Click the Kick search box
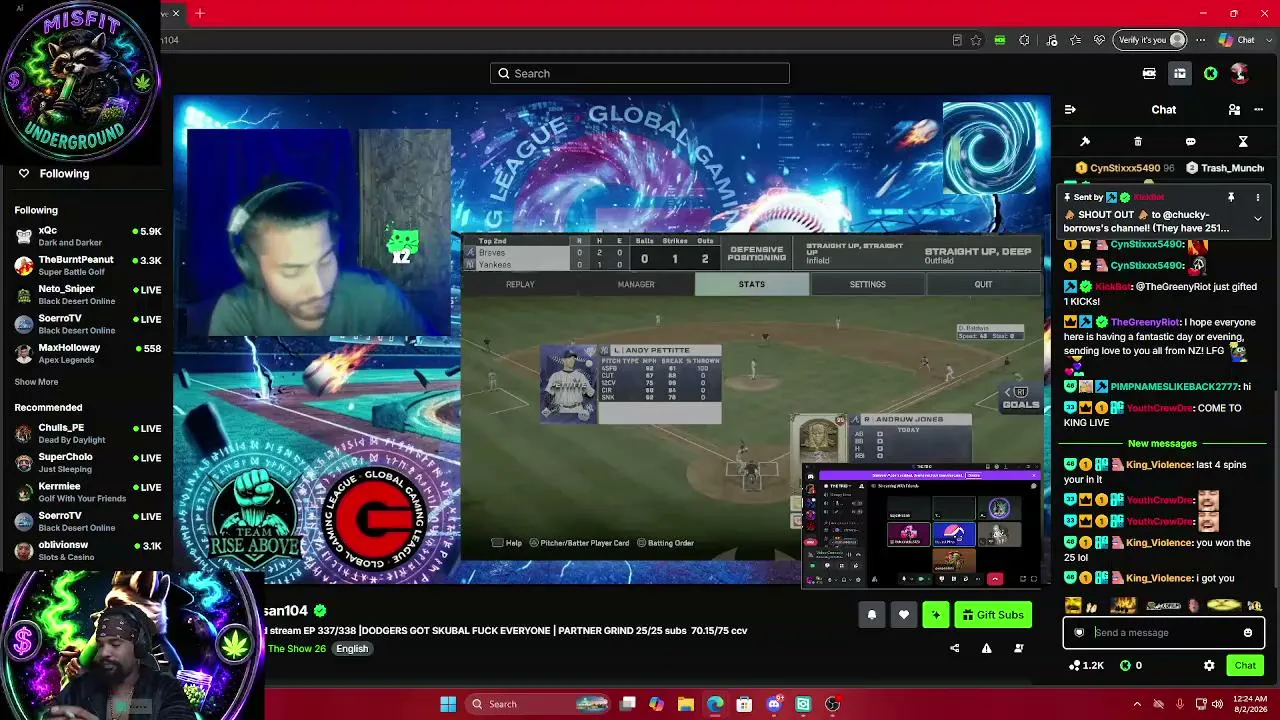1280x720 pixels. (x=640, y=73)
